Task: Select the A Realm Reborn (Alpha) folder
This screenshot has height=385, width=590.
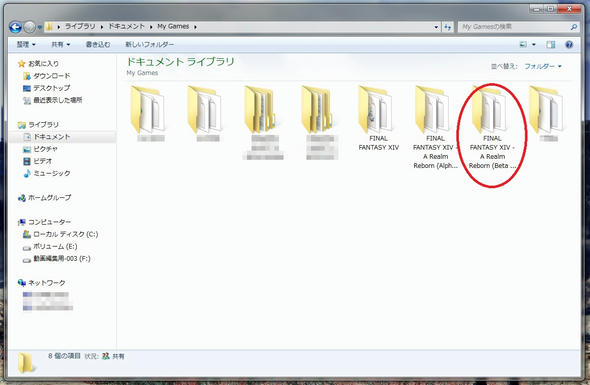Action: tap(435, 127)
